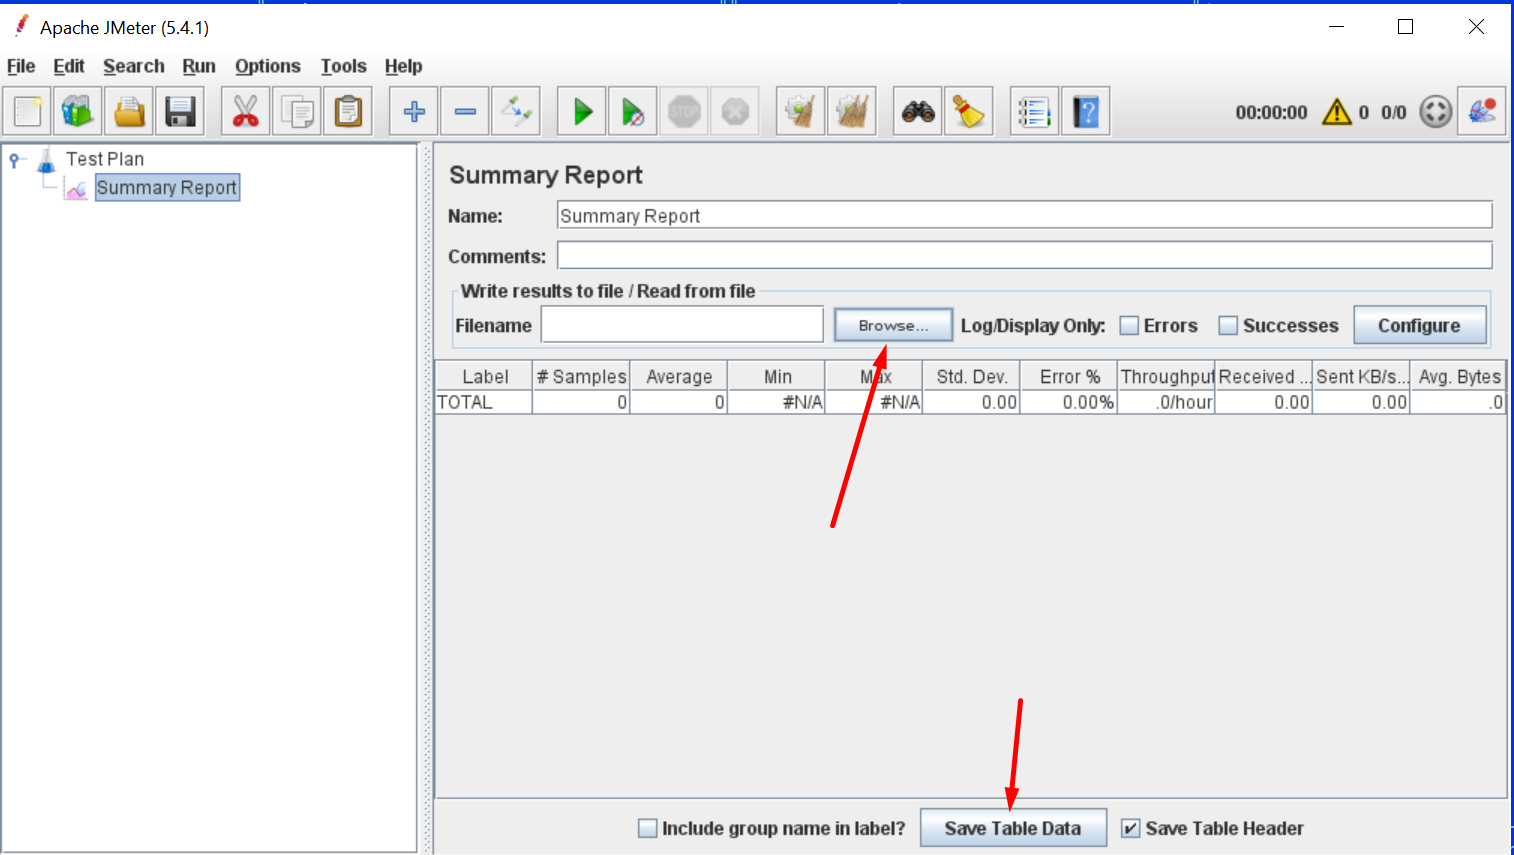
Task: Start the test with green play icon
Action: (x=582, y=111)
